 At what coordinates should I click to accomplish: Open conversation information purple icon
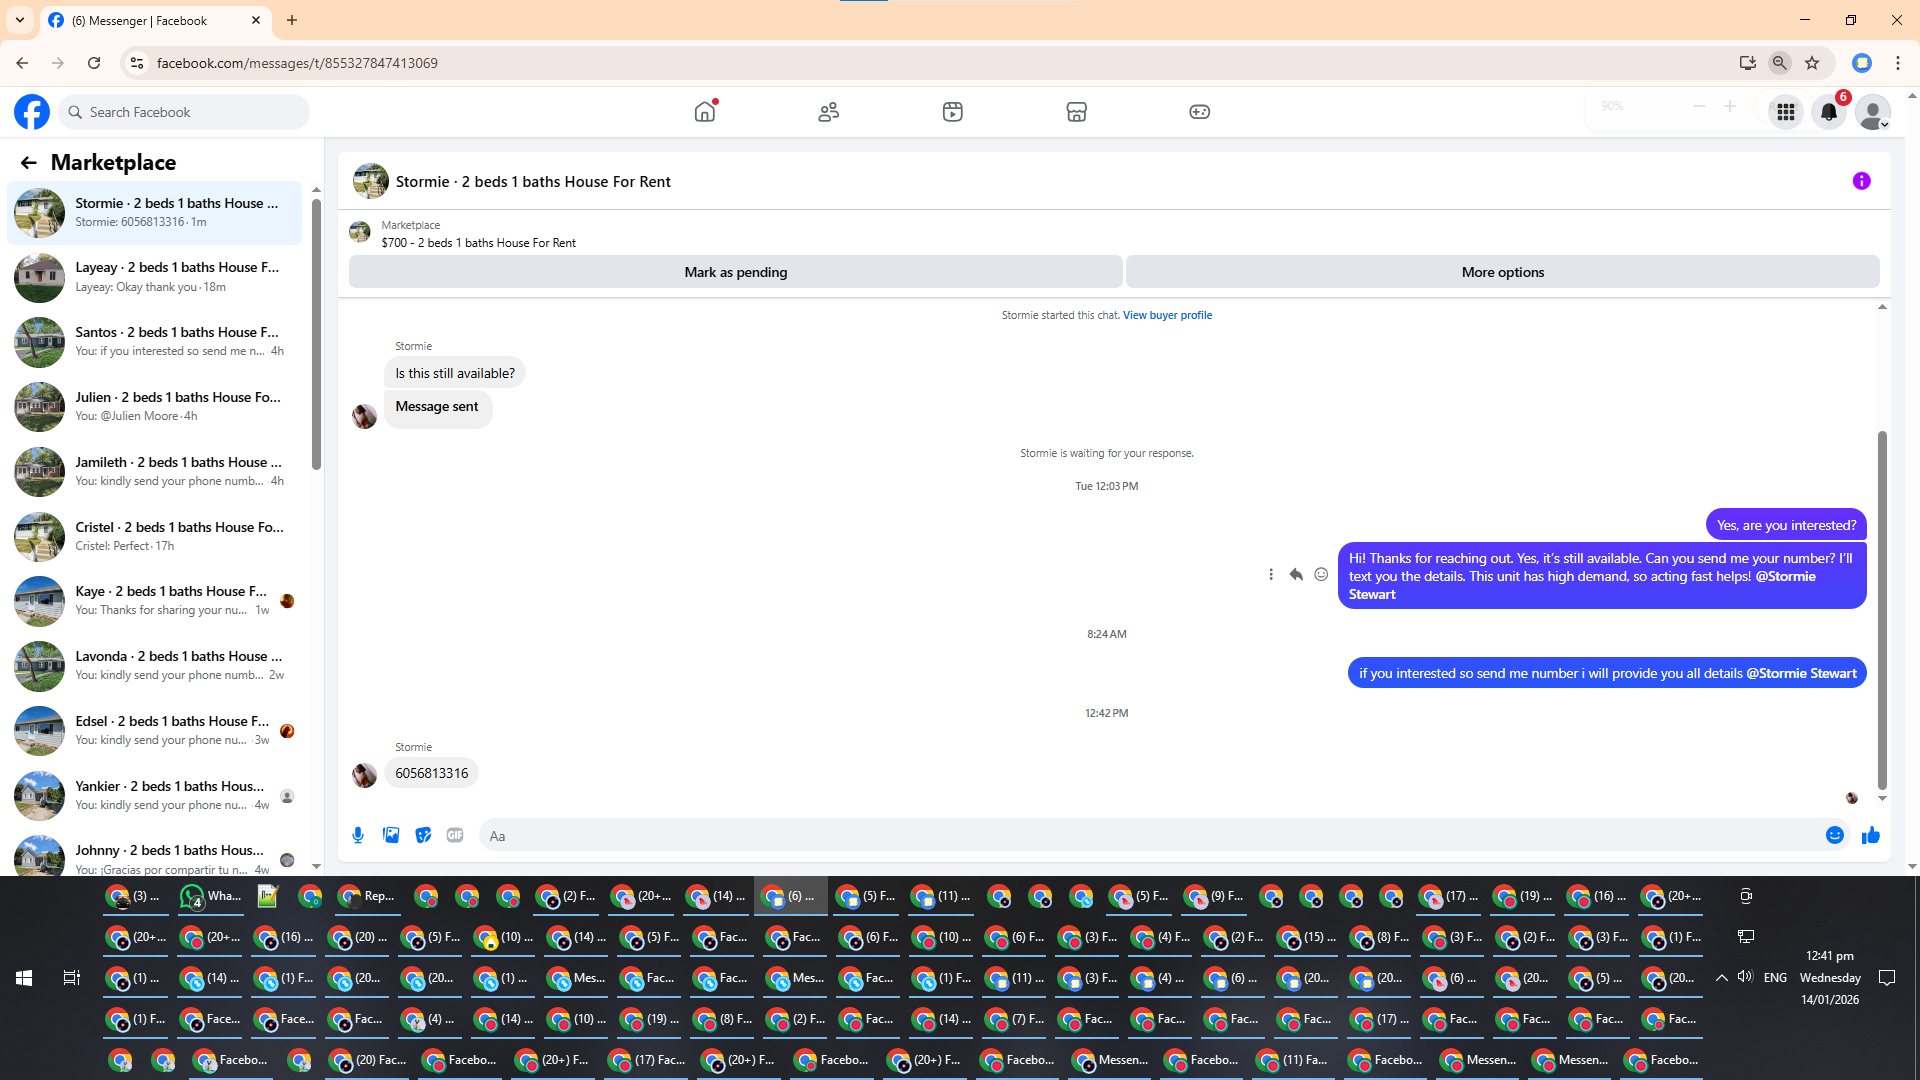(x=1861, y=181)
